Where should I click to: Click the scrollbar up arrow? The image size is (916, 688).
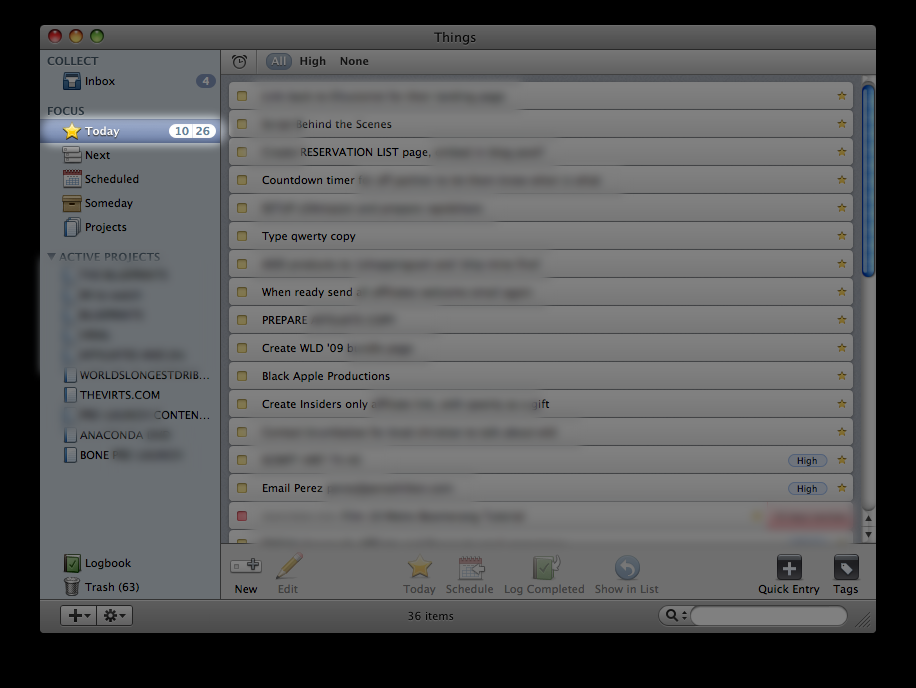point(868,518)
